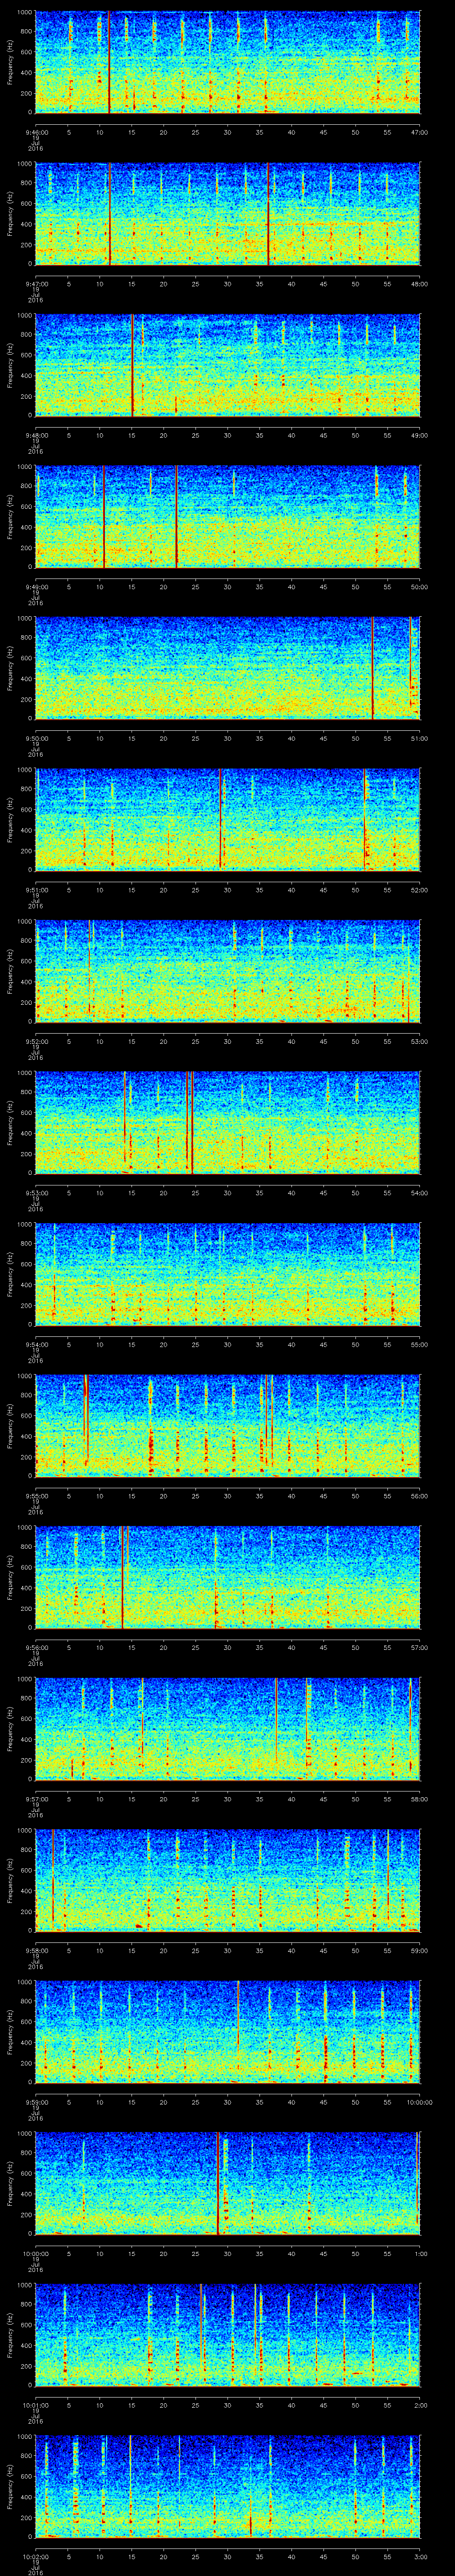Select the spectrogram panel starting at 9:58:00
Viewport: 455px width, 2576px height.
[227, 1880]
